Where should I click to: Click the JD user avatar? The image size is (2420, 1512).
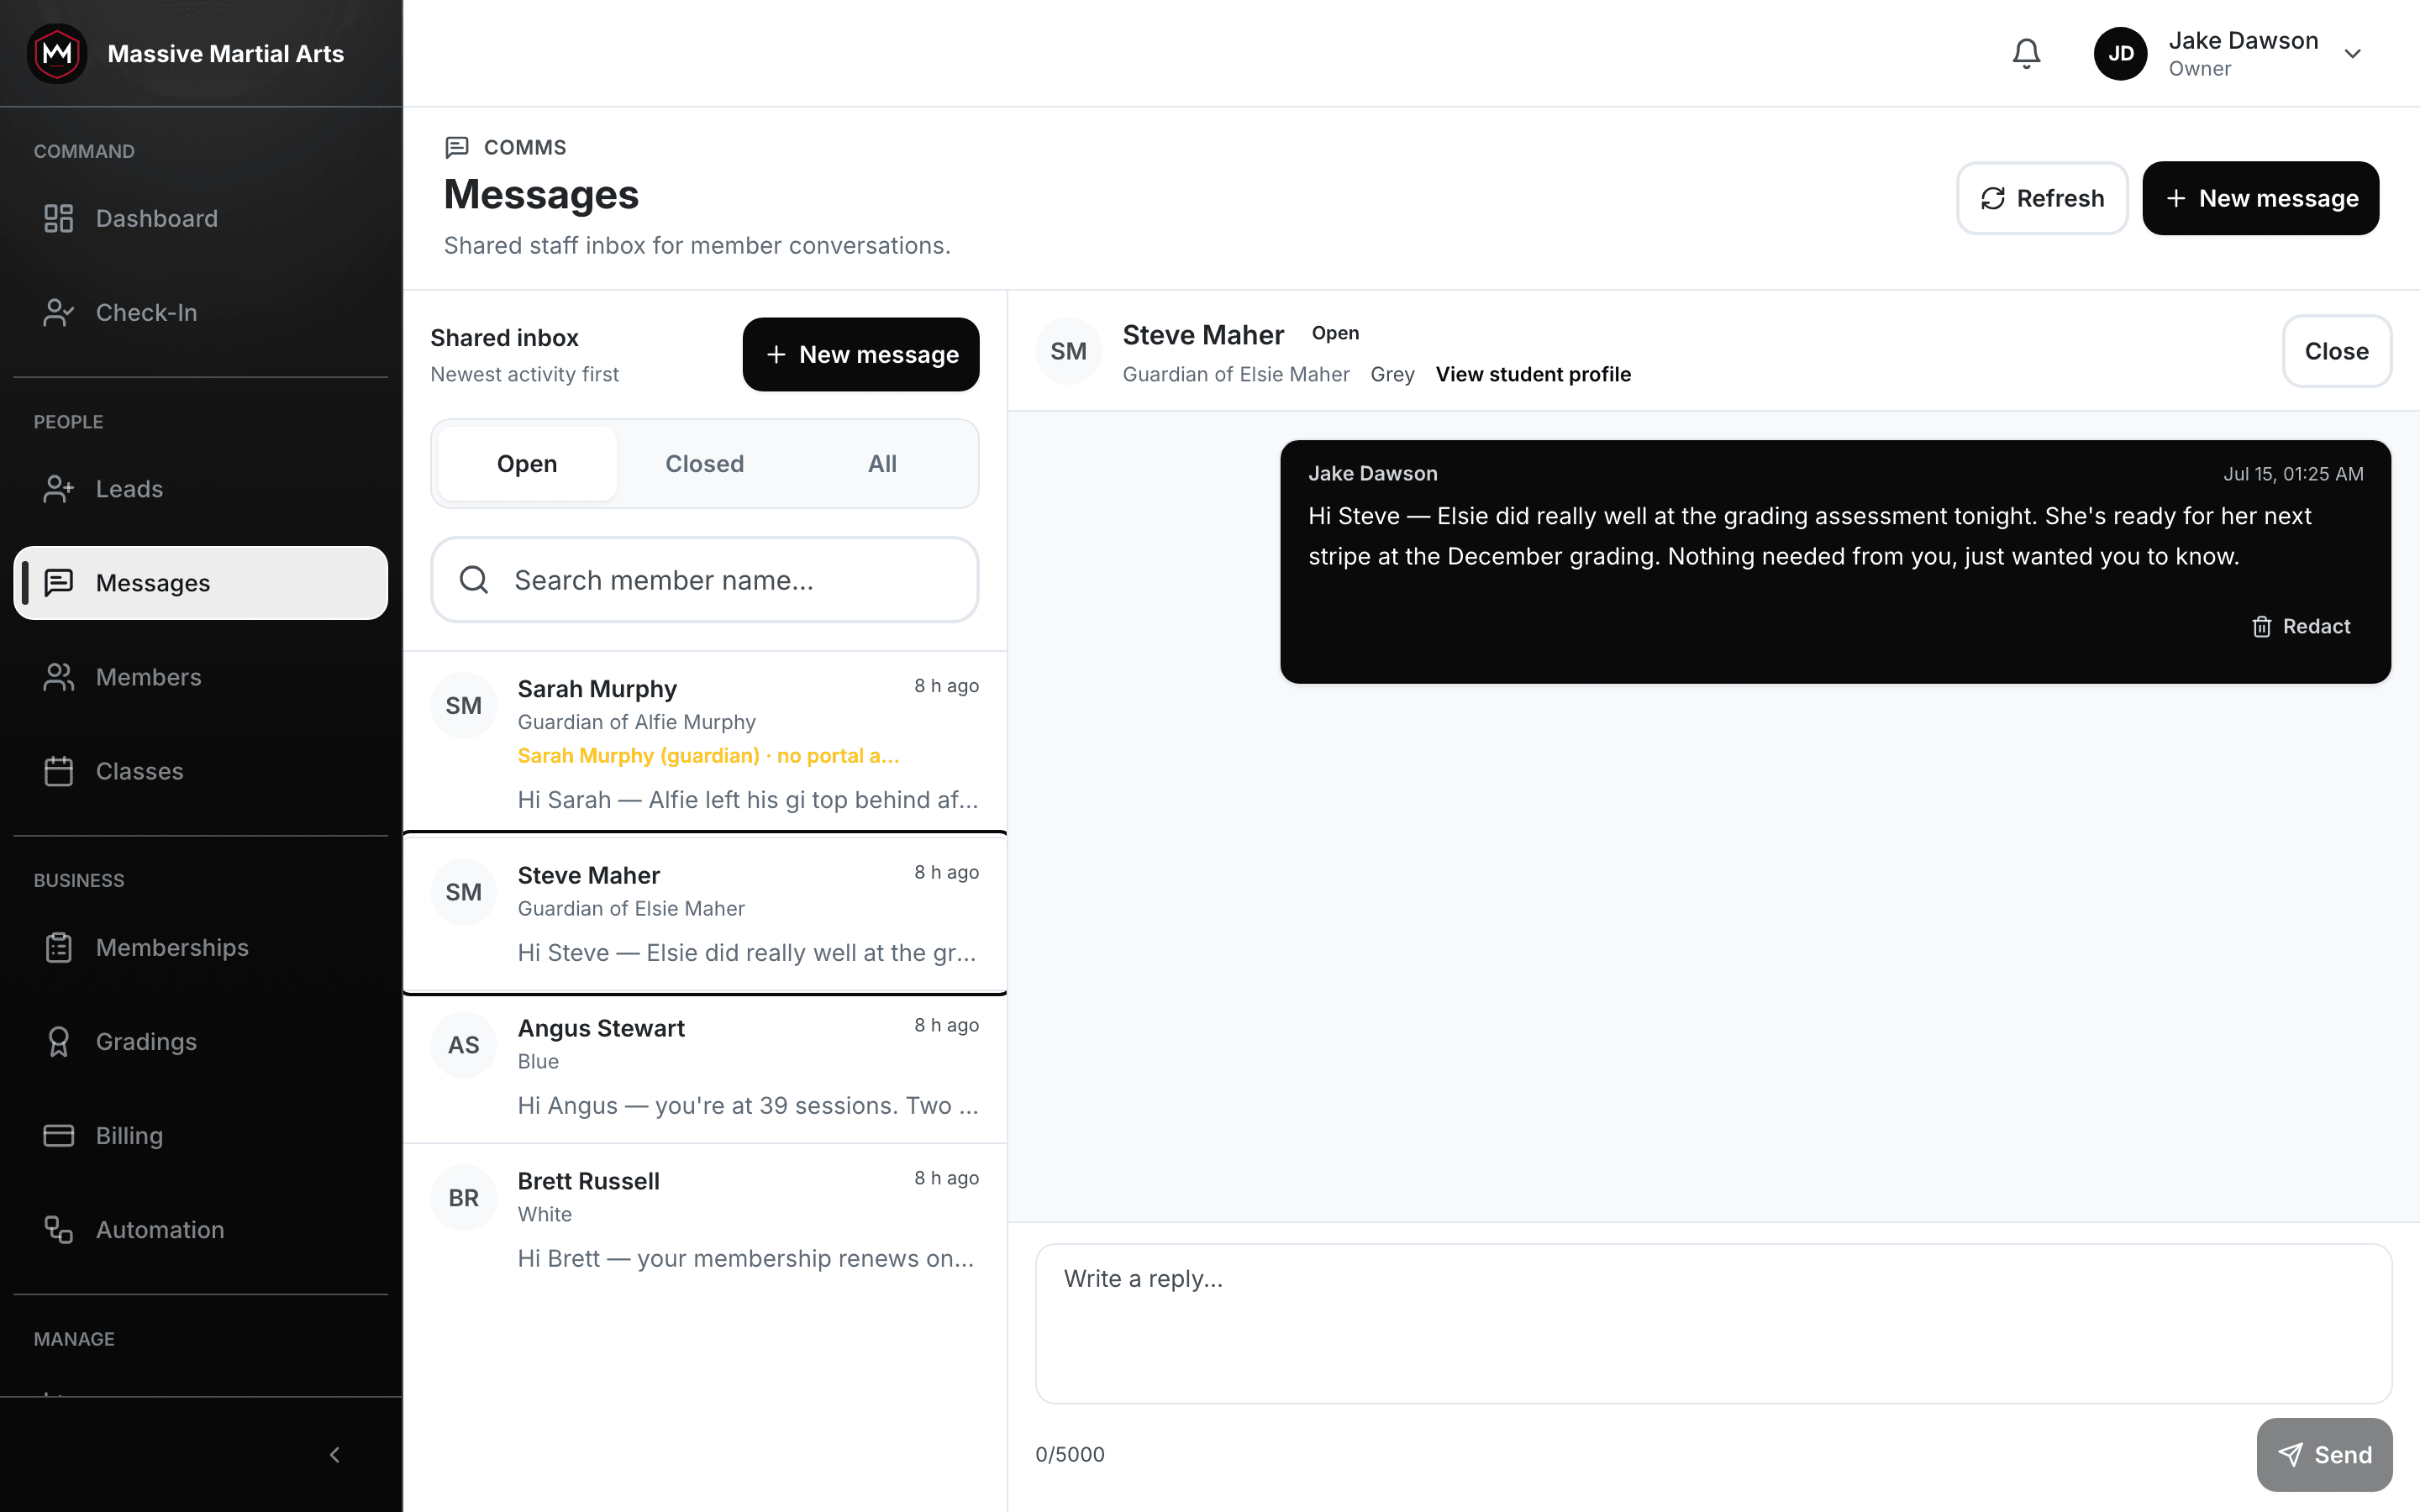(x=2120, y=54)
